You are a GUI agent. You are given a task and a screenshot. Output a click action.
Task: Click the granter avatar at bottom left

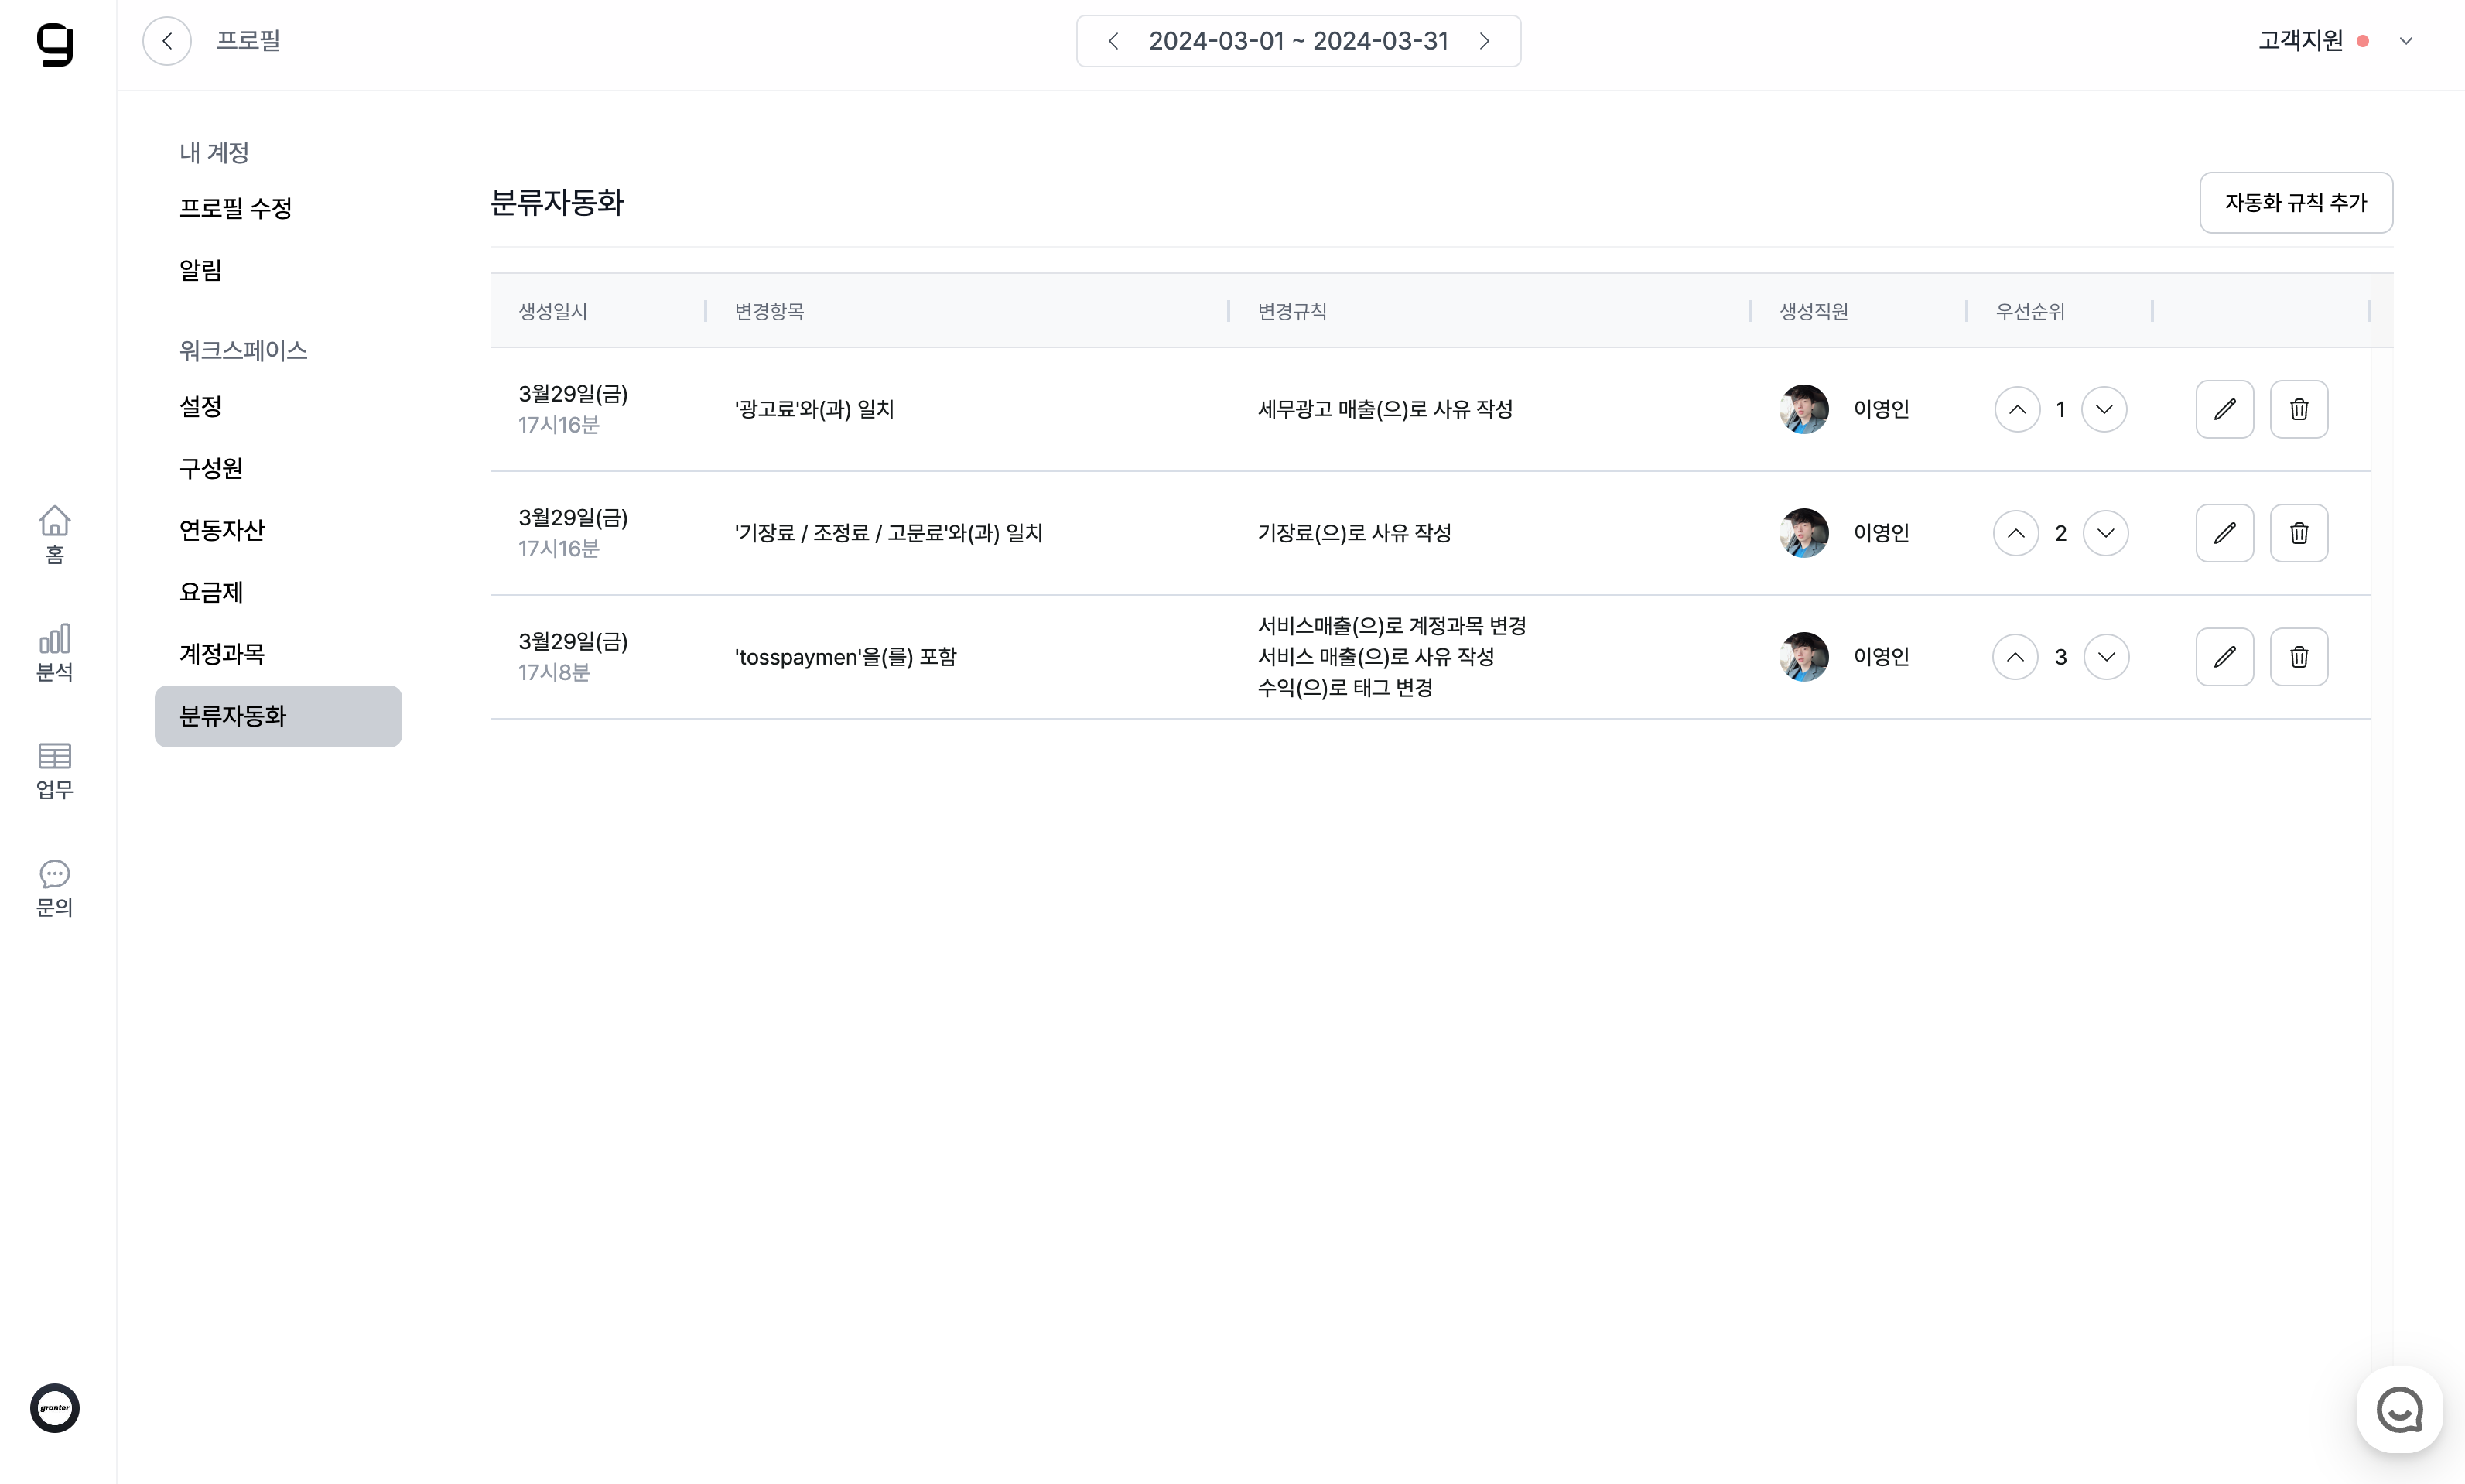[55, 1408]
